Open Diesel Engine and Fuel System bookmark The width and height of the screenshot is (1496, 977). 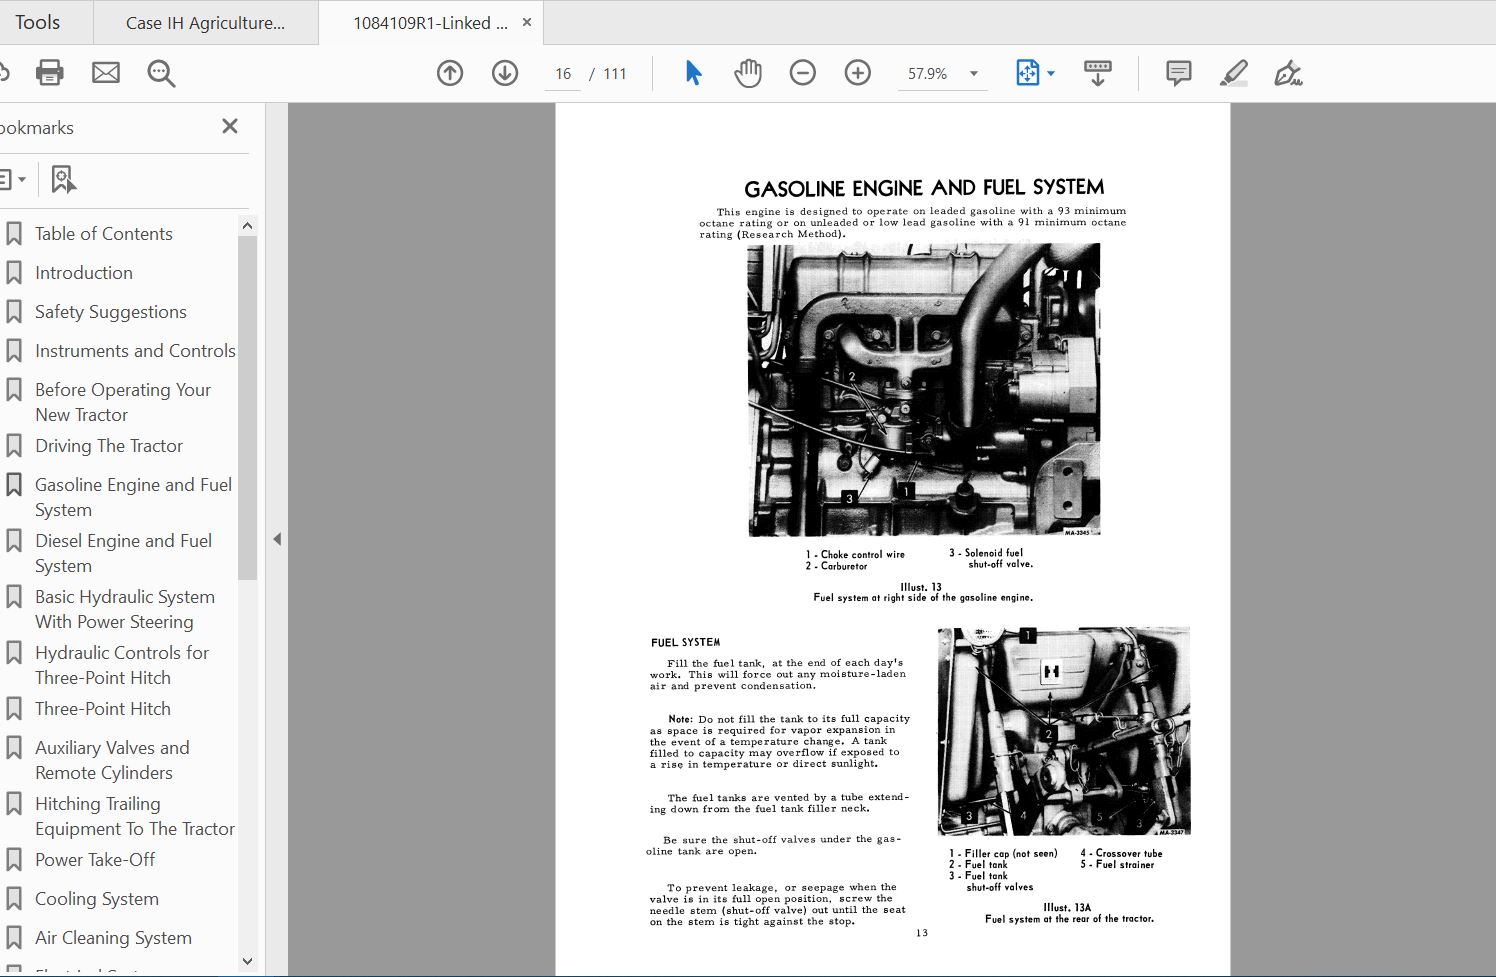coord(123,553)
